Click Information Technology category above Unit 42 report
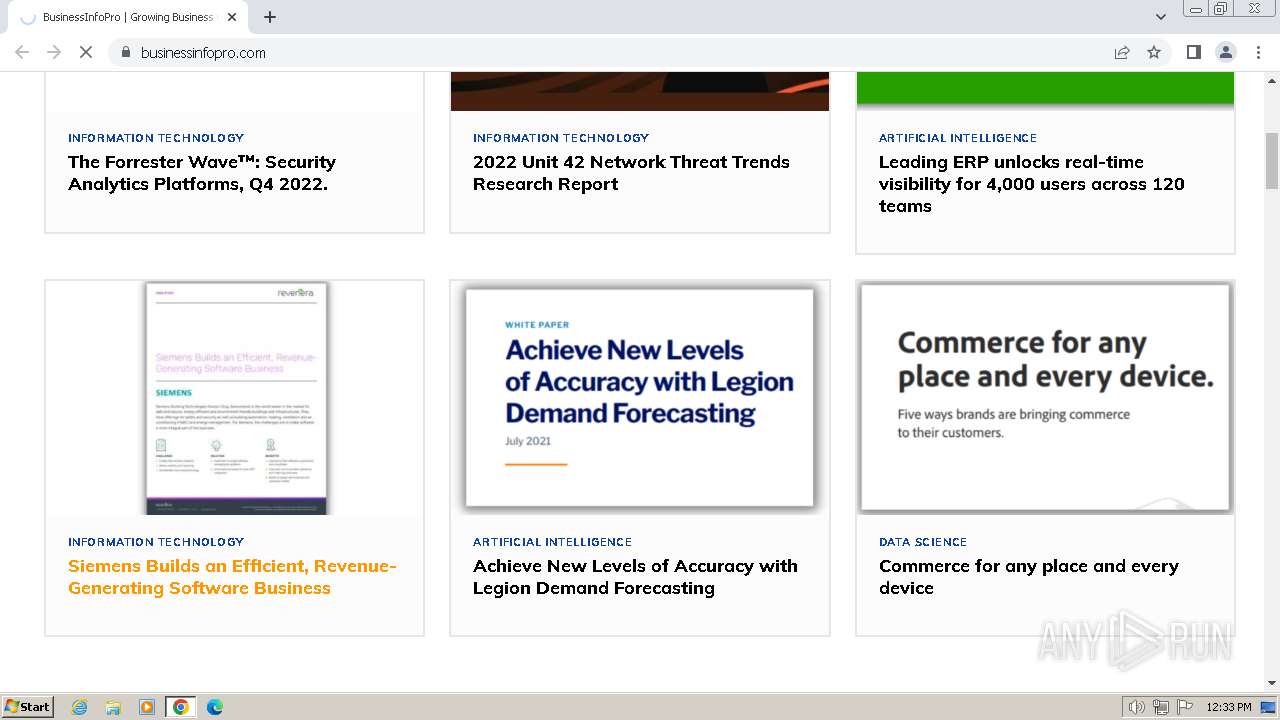The width and height of the screenshot is (1280, 720). point(561,138)
